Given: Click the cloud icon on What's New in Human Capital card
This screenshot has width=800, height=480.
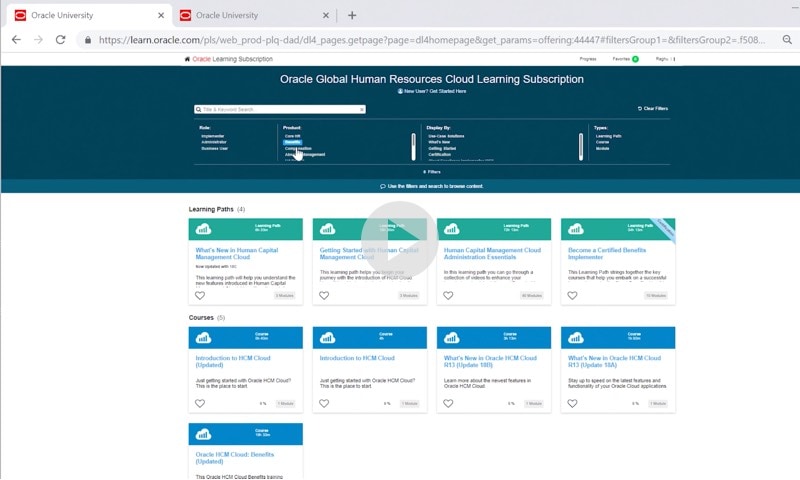Looking at the screenshot, I should coord(203,229).
